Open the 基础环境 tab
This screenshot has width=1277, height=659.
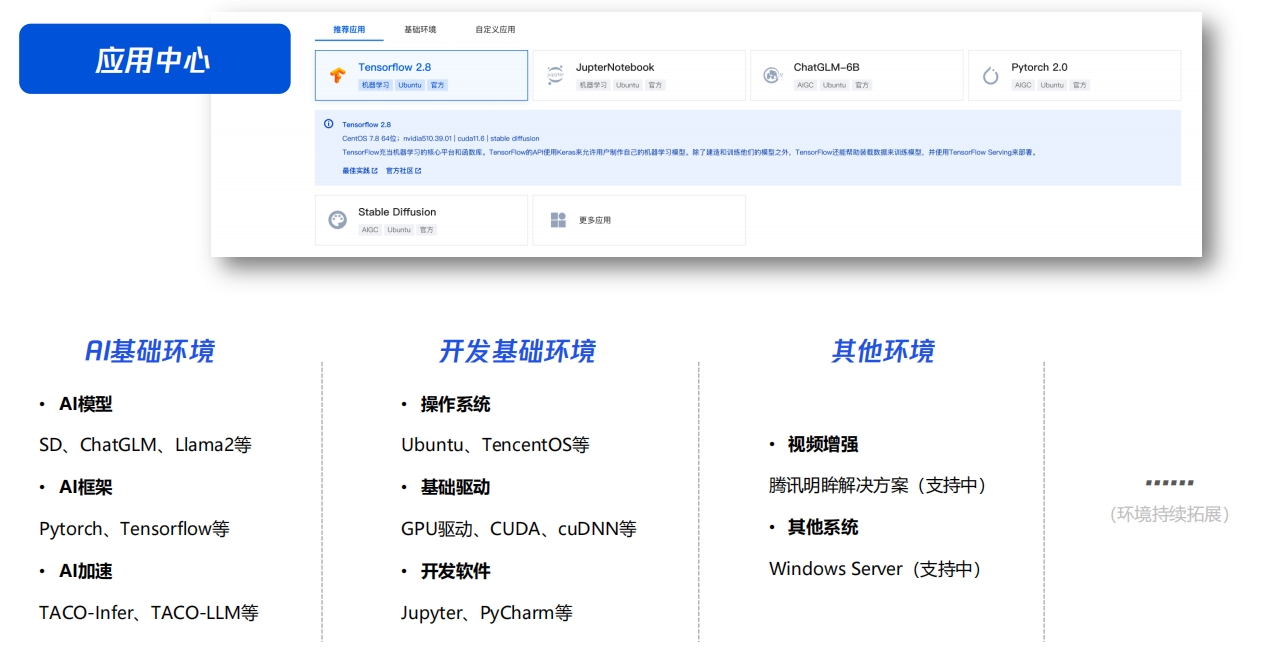[x=420, y=30]
